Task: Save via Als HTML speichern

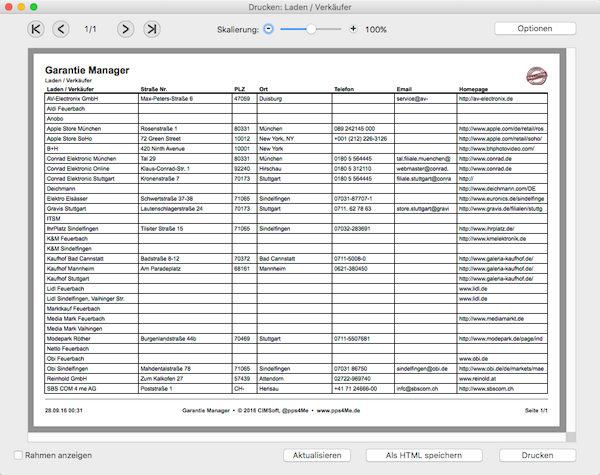Action: [424, 455]
